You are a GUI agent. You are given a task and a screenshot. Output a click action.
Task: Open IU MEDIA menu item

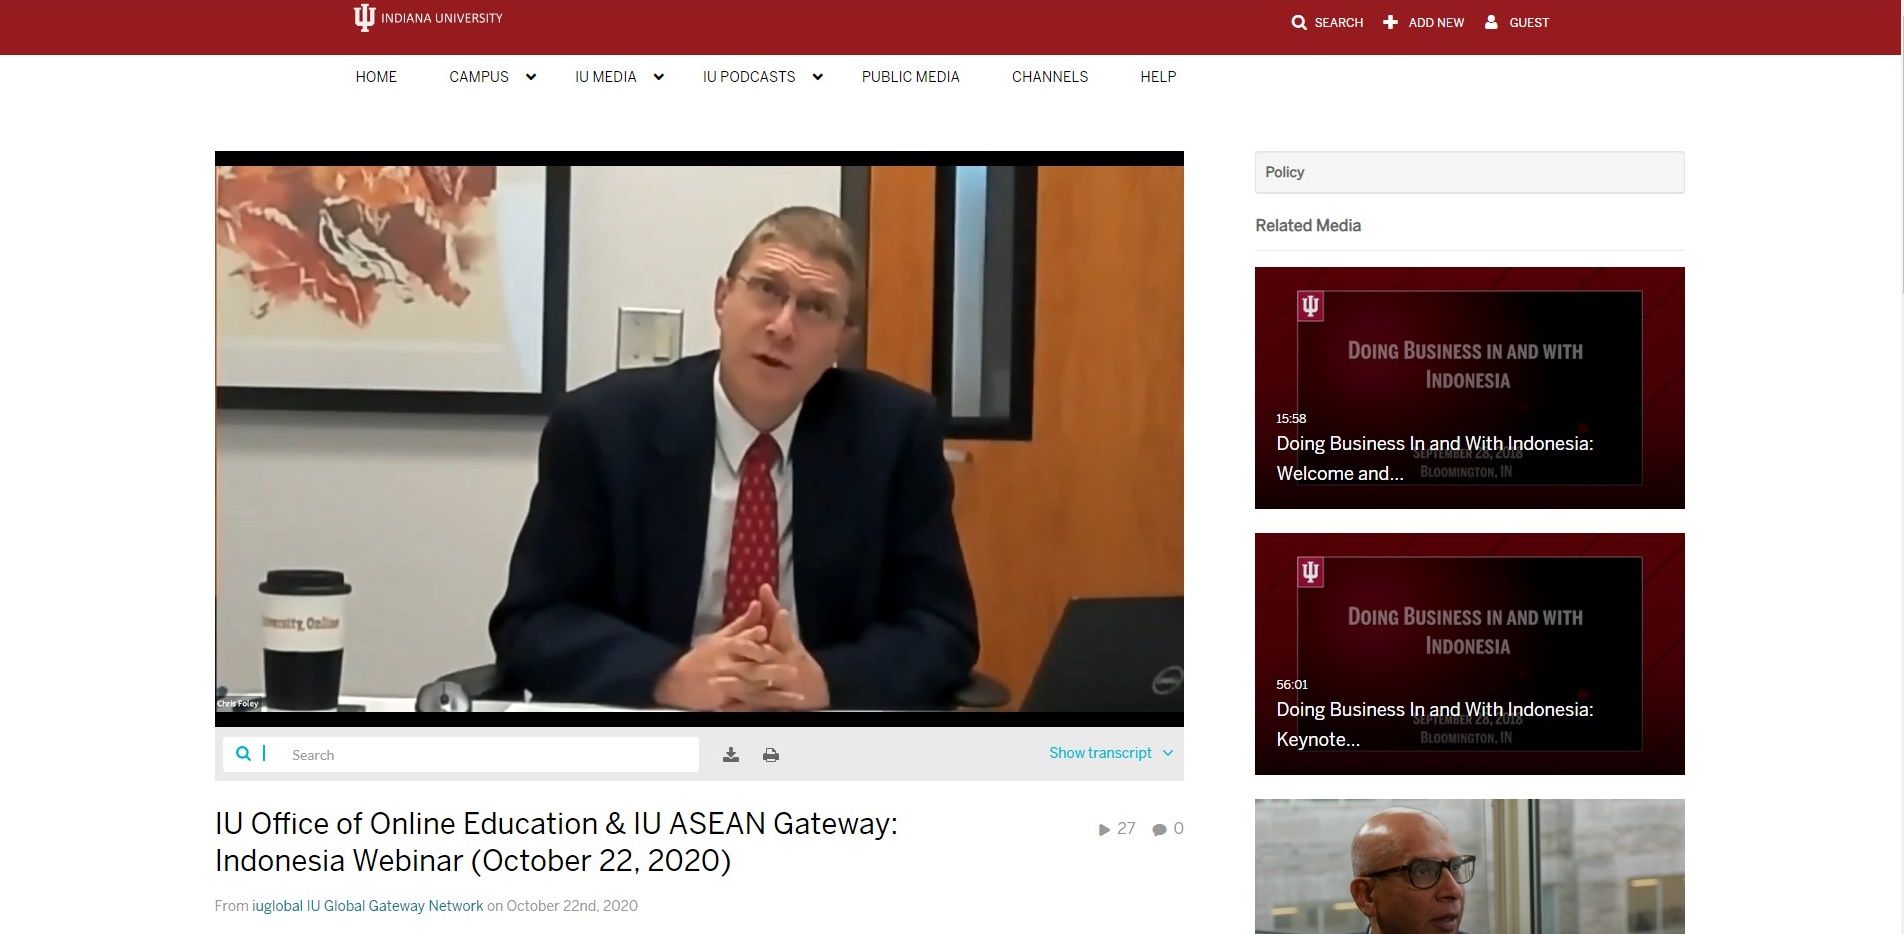click(606, 77)
